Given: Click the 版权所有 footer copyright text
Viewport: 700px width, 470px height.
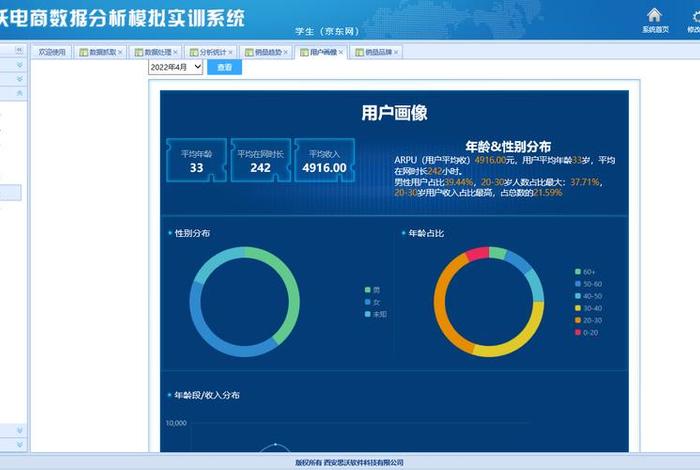Looking at the screenshot, I should pyautogui.click(x=349, y=462).
